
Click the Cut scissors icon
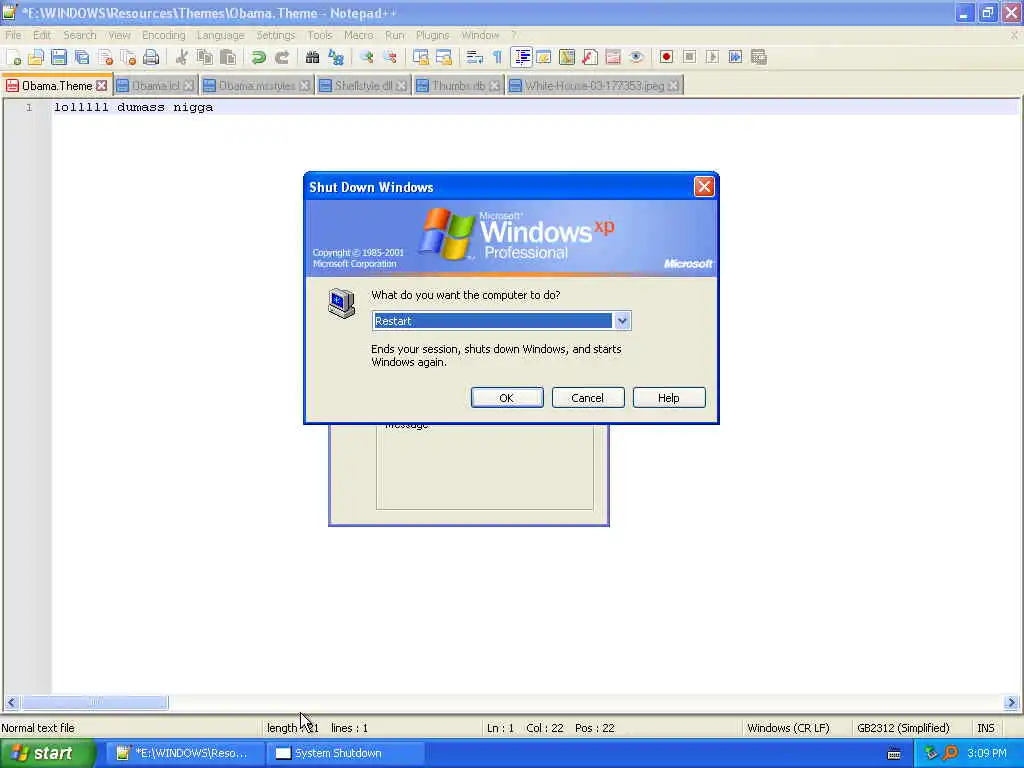[x=182, y=57]
